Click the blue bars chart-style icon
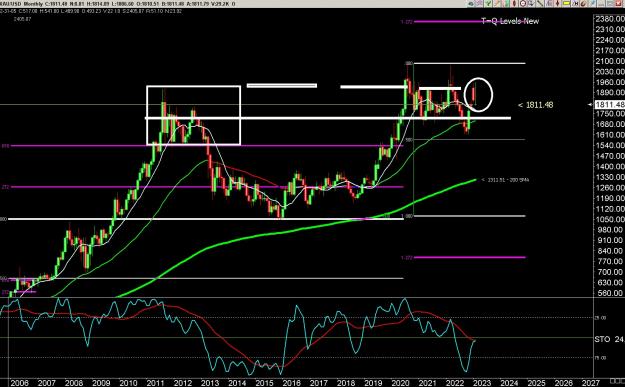The height and width of the screenshot is (387, 625). (x=548, y=4)
